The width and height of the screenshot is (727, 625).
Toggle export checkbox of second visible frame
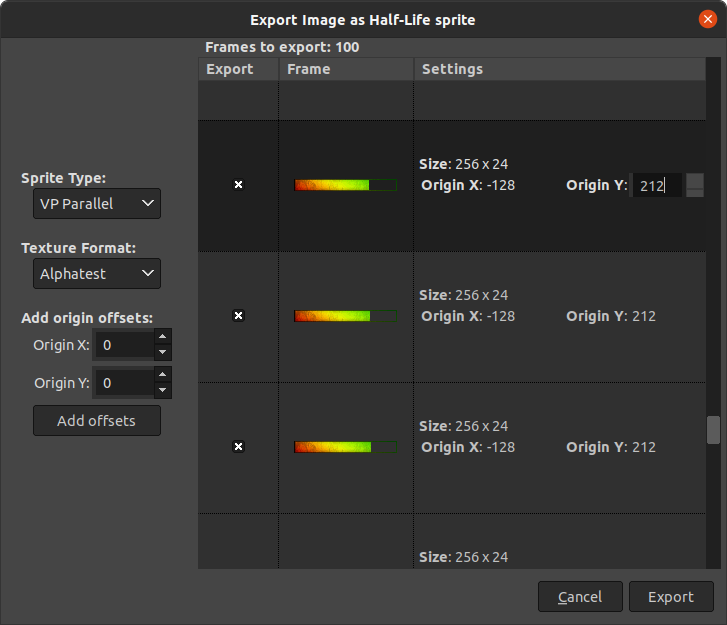coord(238,316)
